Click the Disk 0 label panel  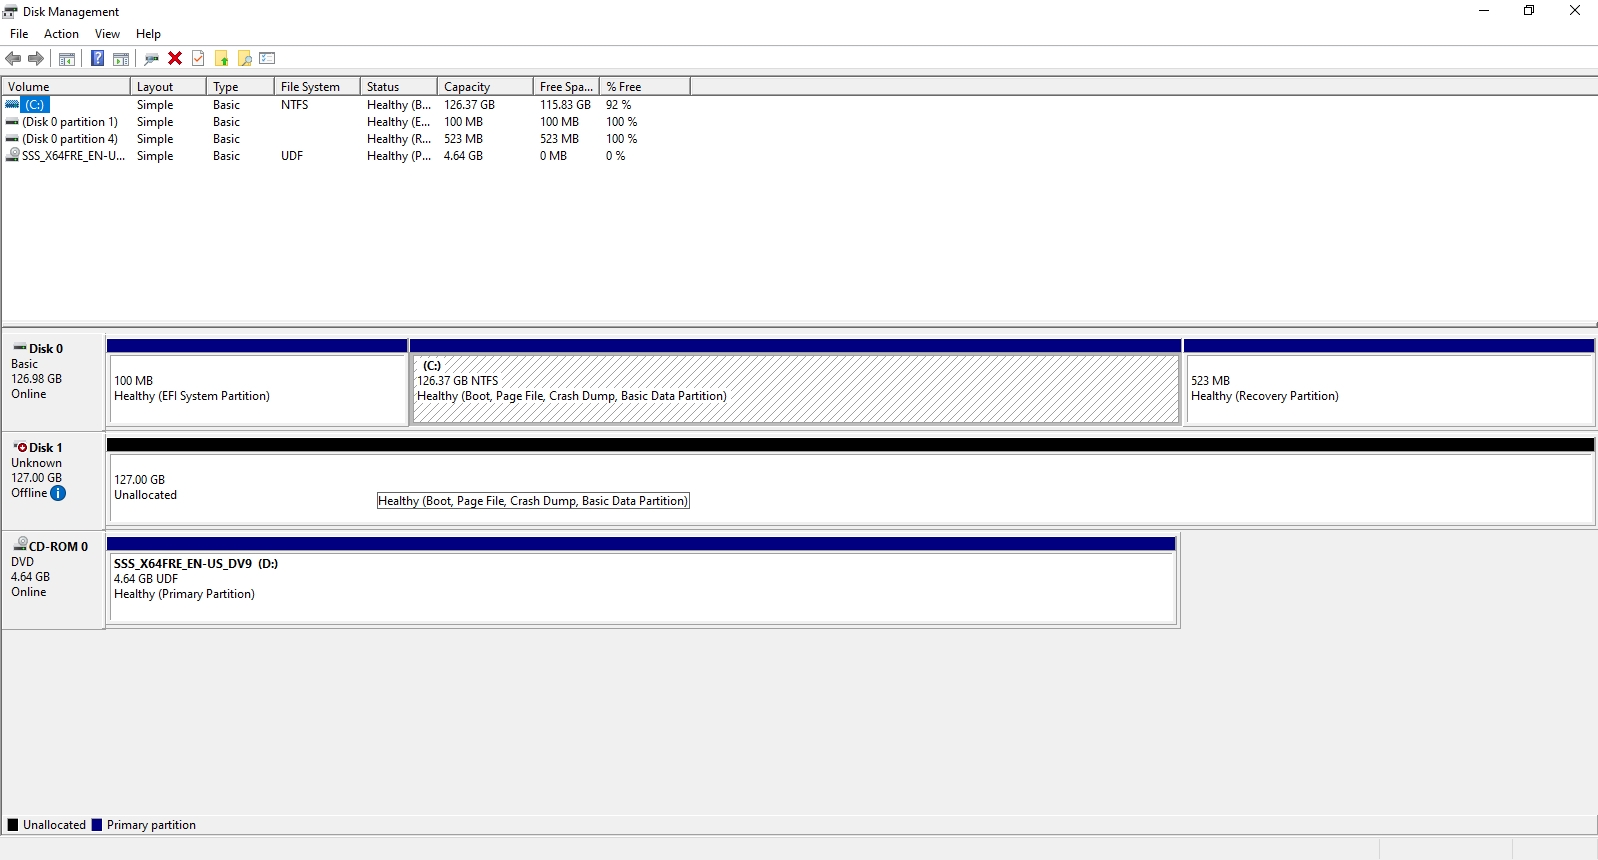click(54, 381)
